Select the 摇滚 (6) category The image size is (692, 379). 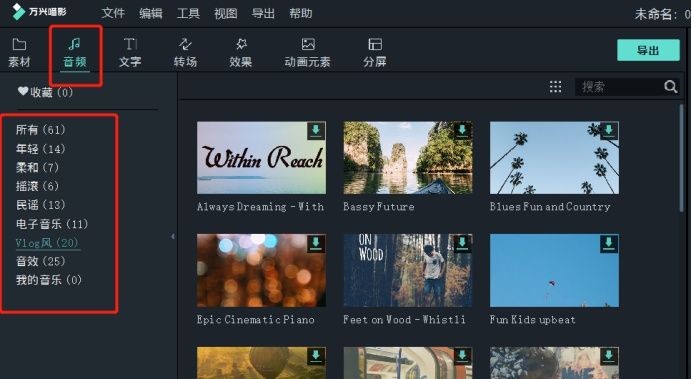pos(37,186)
